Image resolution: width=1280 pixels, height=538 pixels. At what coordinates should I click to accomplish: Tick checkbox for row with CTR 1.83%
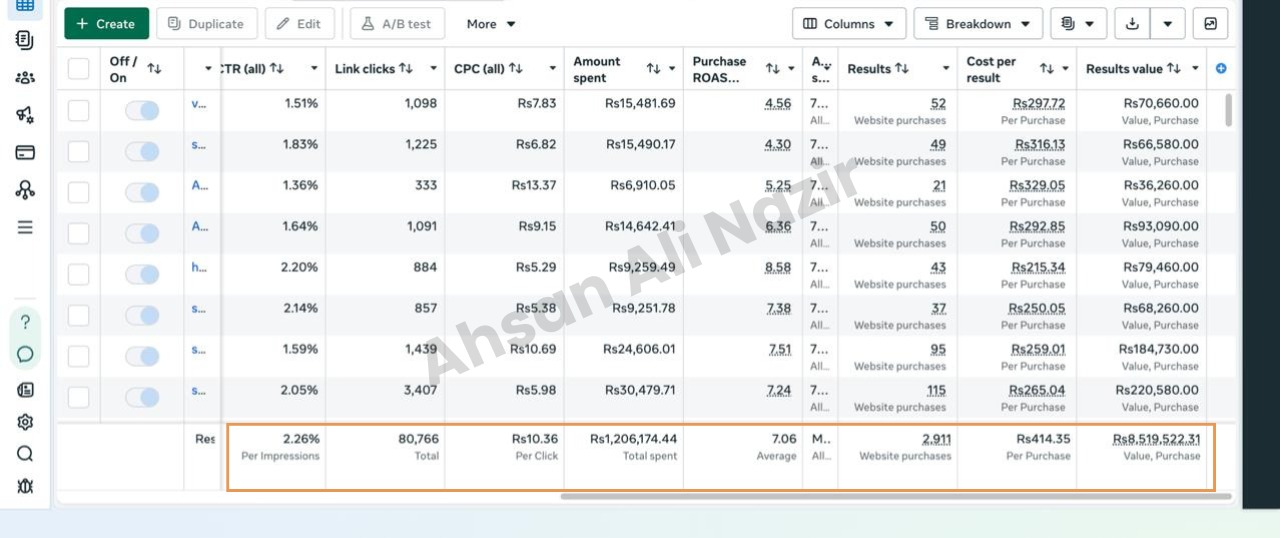coord(78,151)
